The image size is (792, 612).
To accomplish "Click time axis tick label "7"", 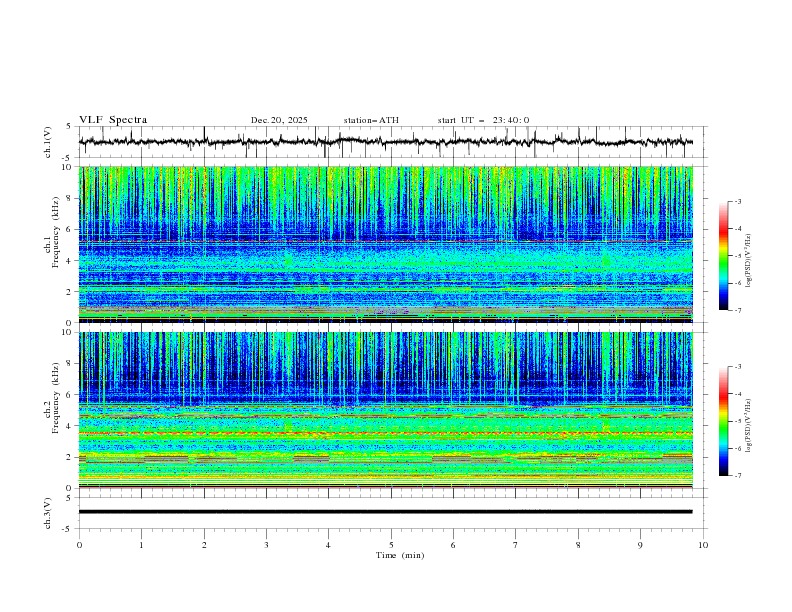I will 516,545.
